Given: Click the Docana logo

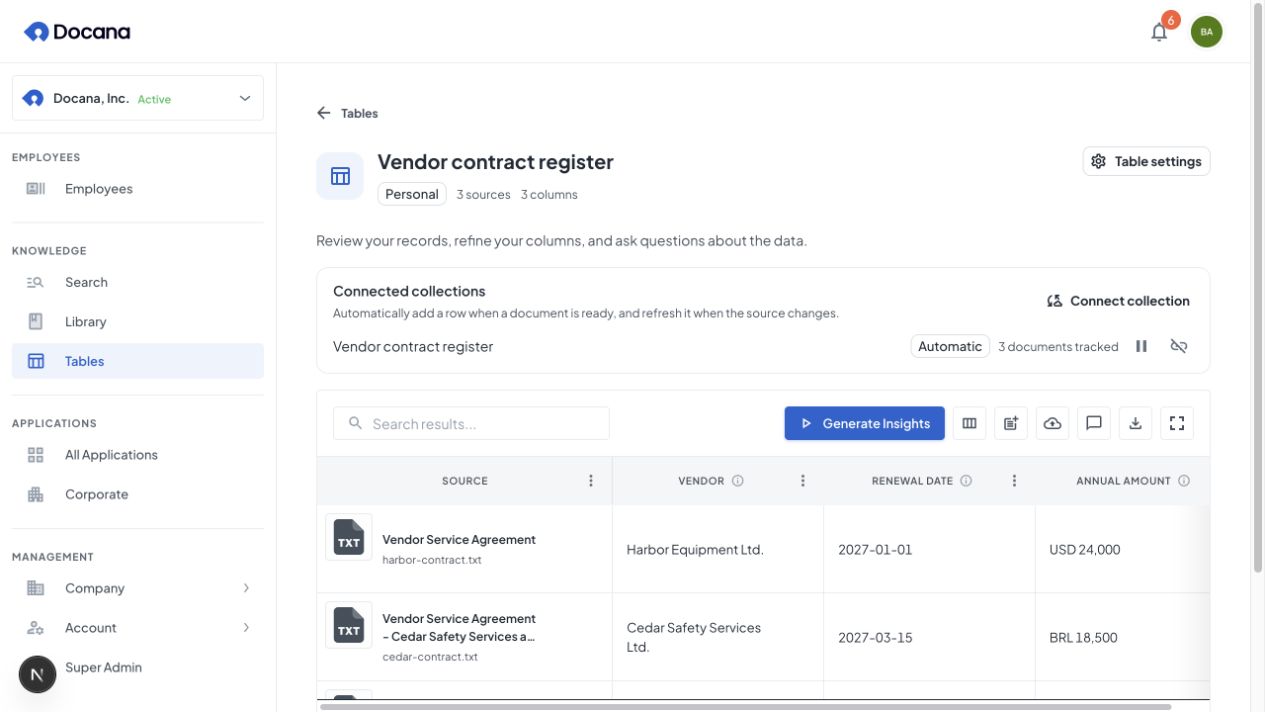Looking at the screenshot, I should click(x=77, y=32).
